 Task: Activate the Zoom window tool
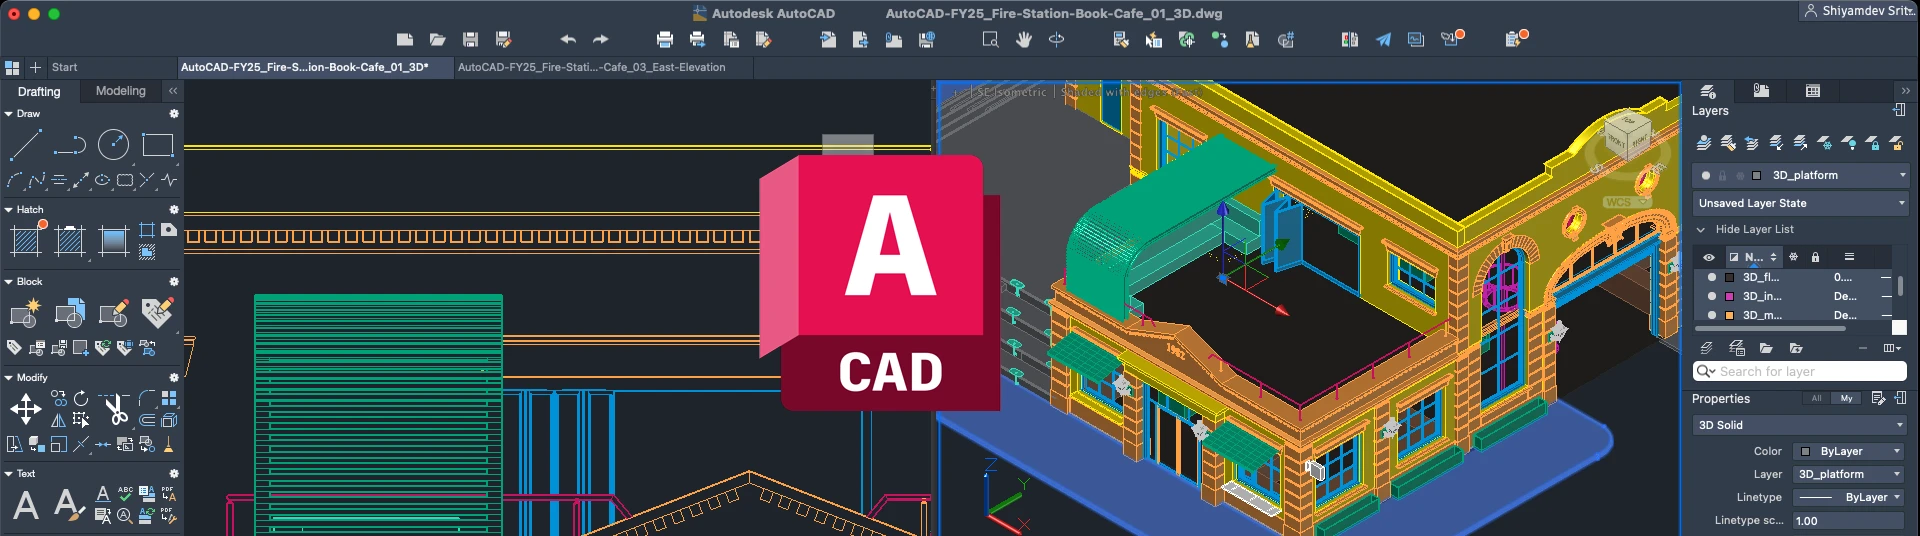point(990,40)
